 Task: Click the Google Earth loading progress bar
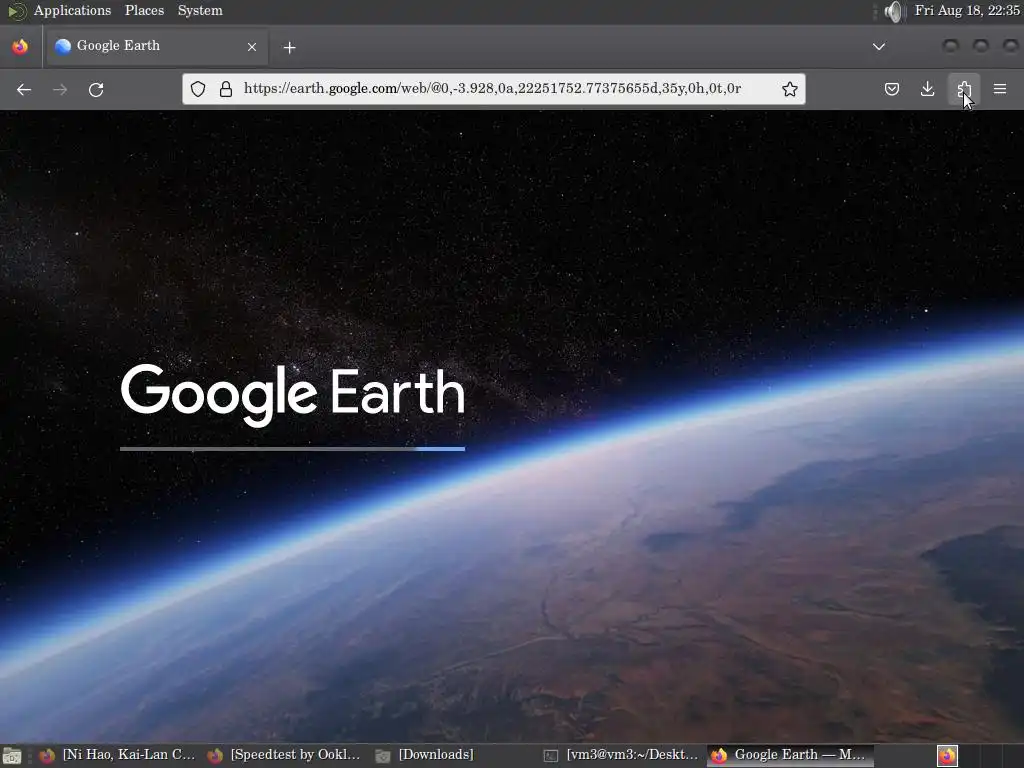293,449
